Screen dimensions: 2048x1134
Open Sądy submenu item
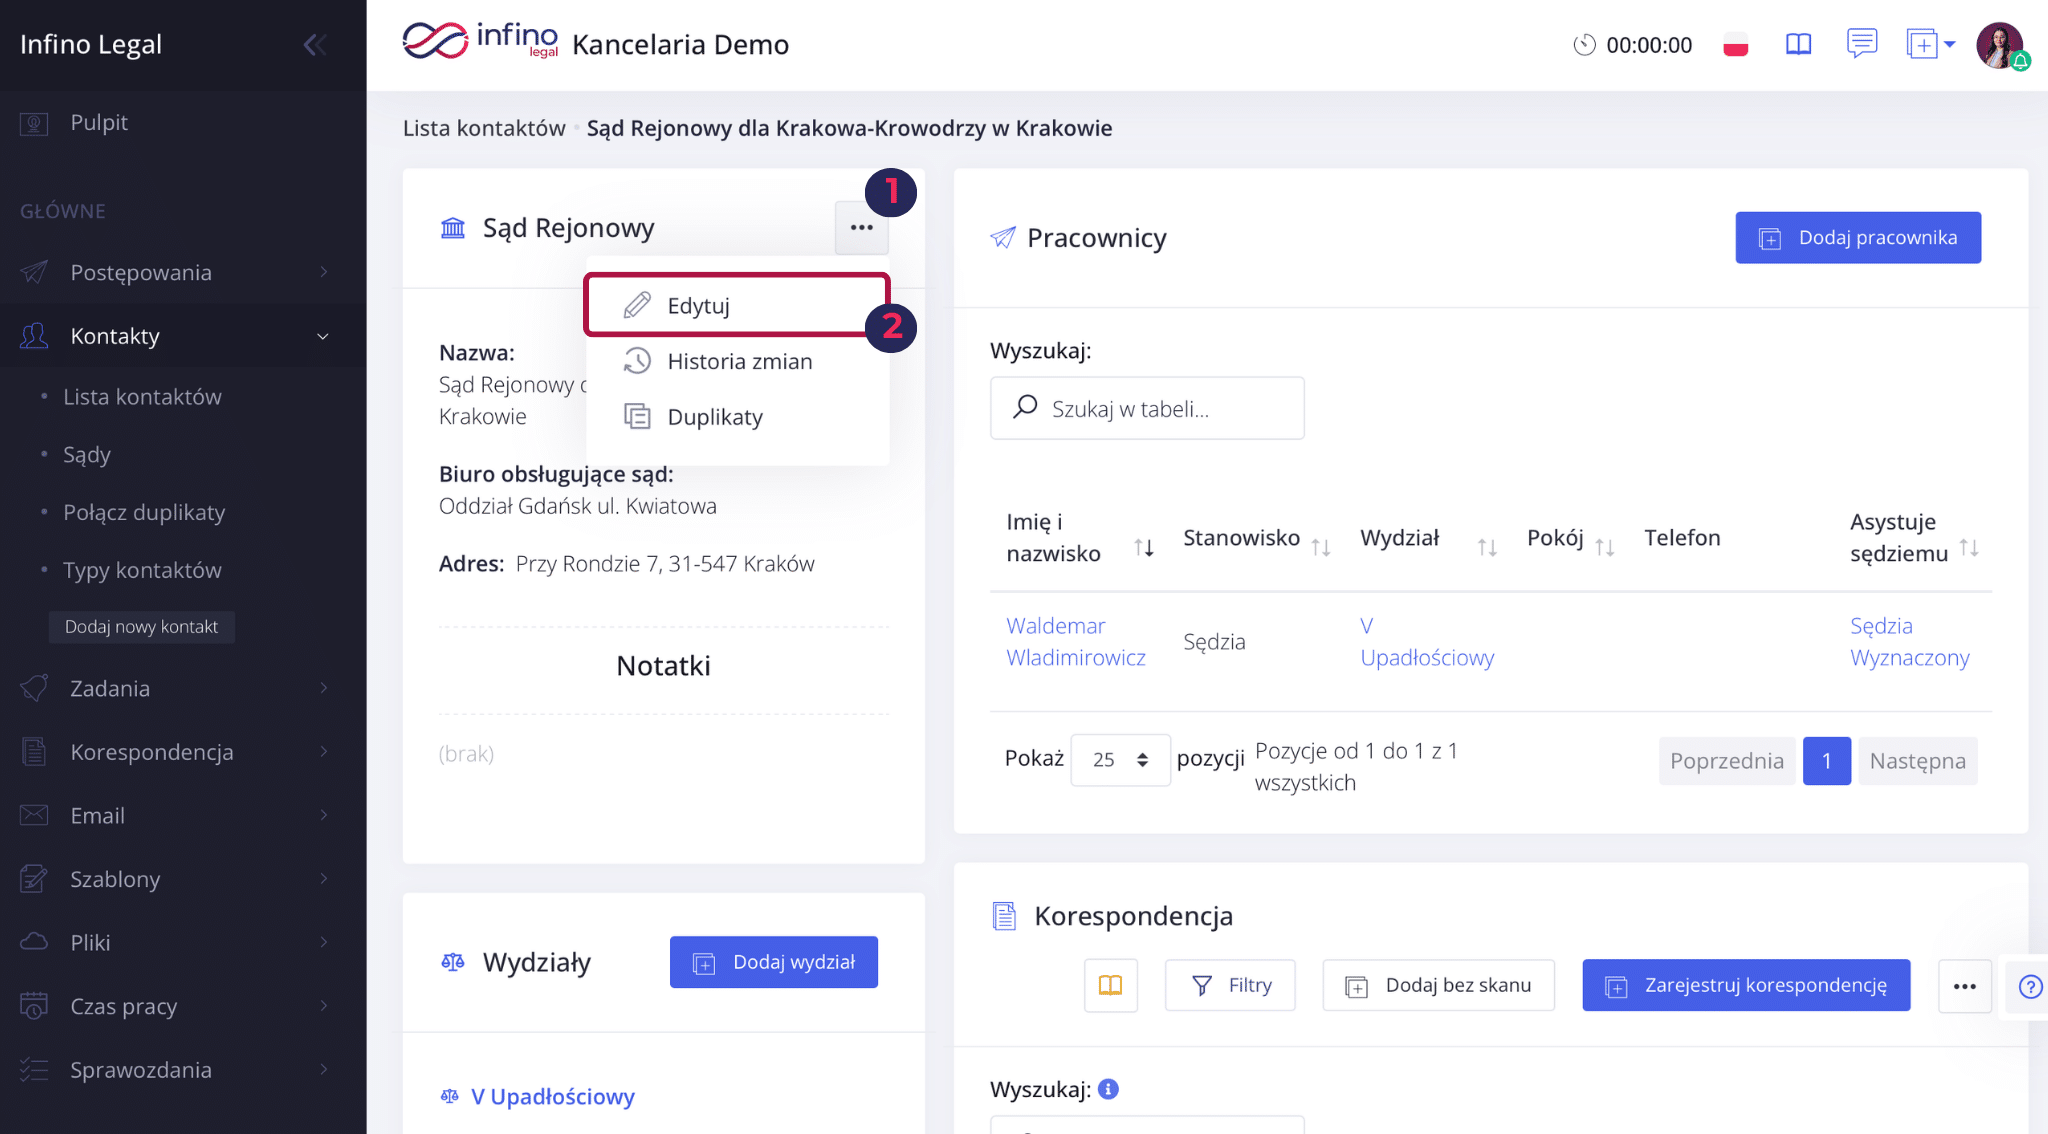tap(87, 455)
